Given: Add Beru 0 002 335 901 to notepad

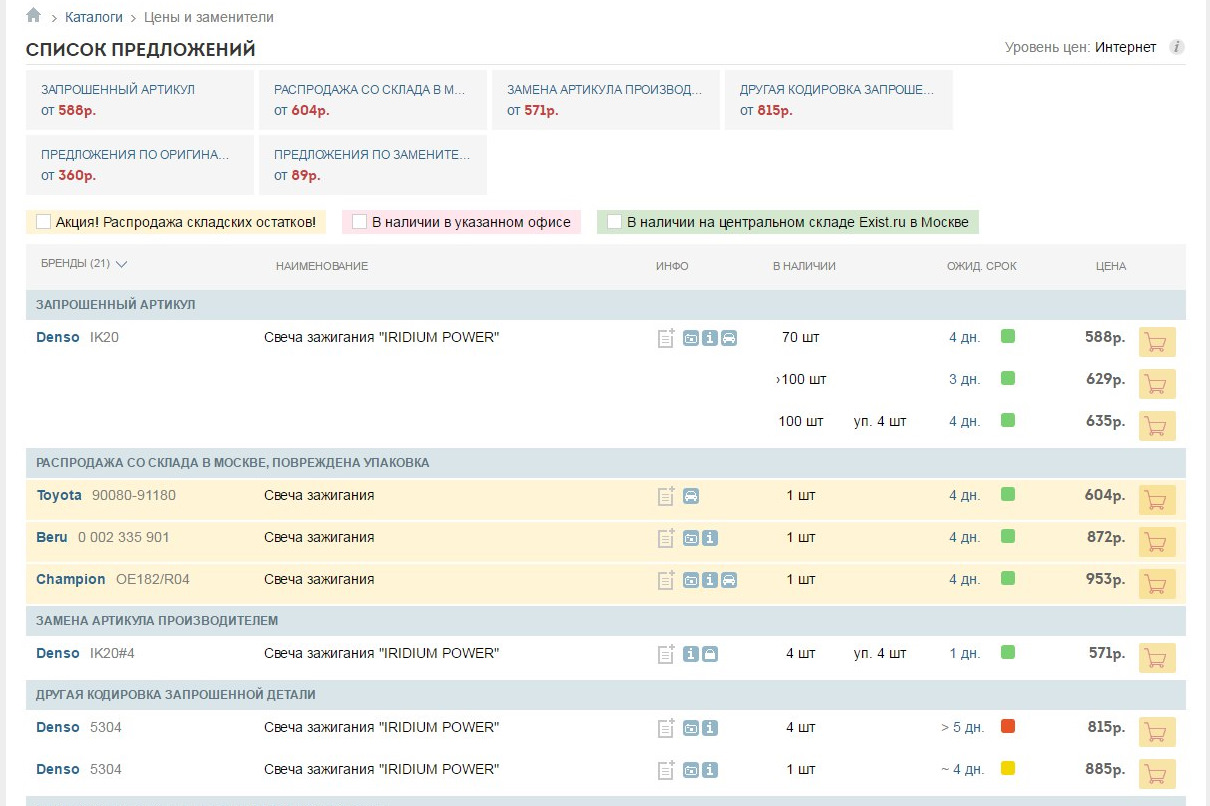Looking at the screenshot, I should pyautogui.click(x=666, y=538).
